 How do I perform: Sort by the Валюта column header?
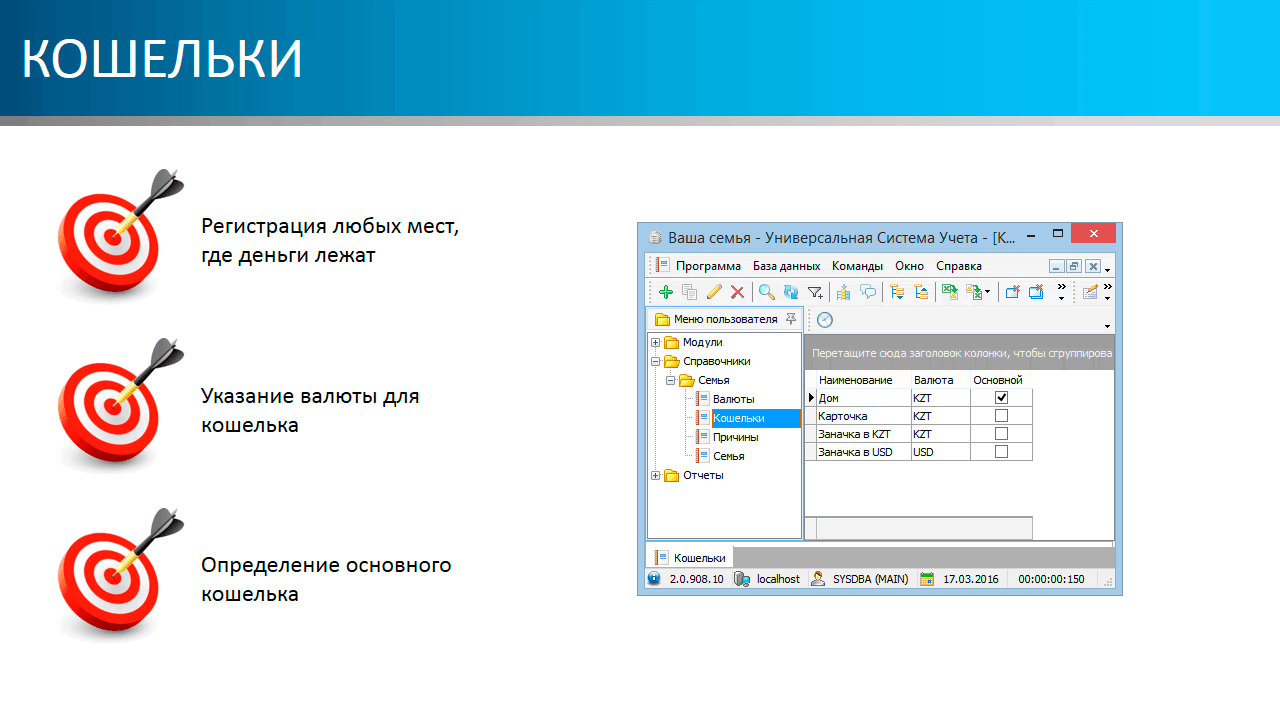[939, 380]
